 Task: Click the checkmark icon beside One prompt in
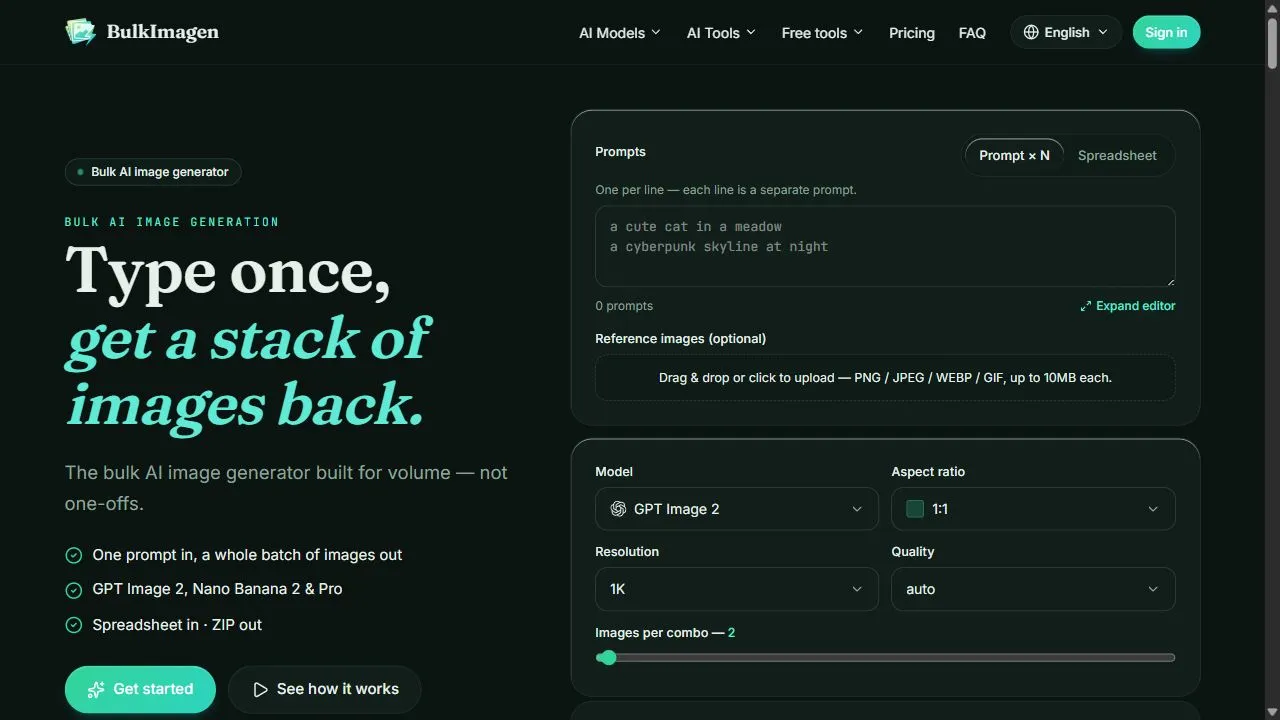(73, 555)
